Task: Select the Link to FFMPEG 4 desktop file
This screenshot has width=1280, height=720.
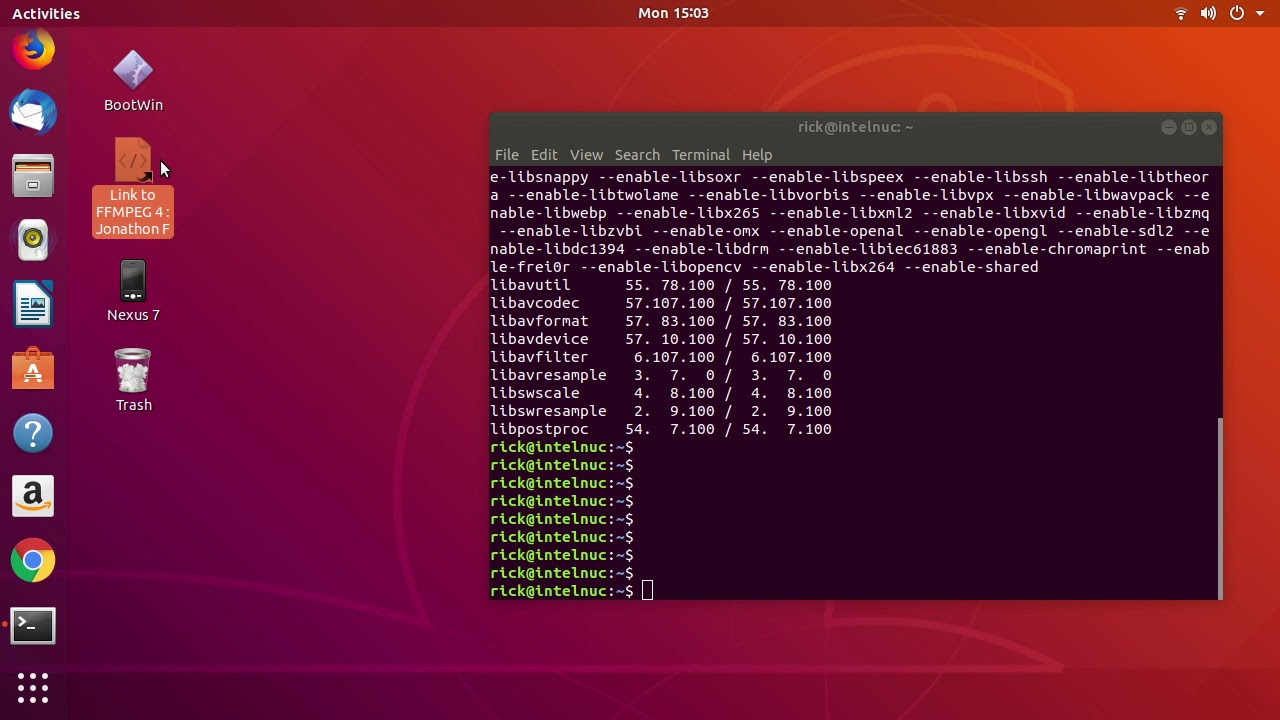Action: pyautogui.click(x=133, y=188)
